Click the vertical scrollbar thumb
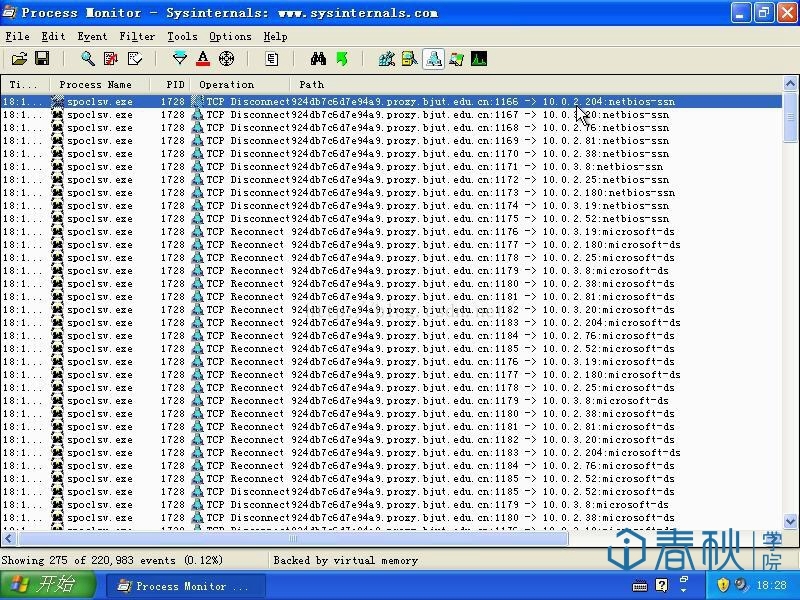 (790, 117)
